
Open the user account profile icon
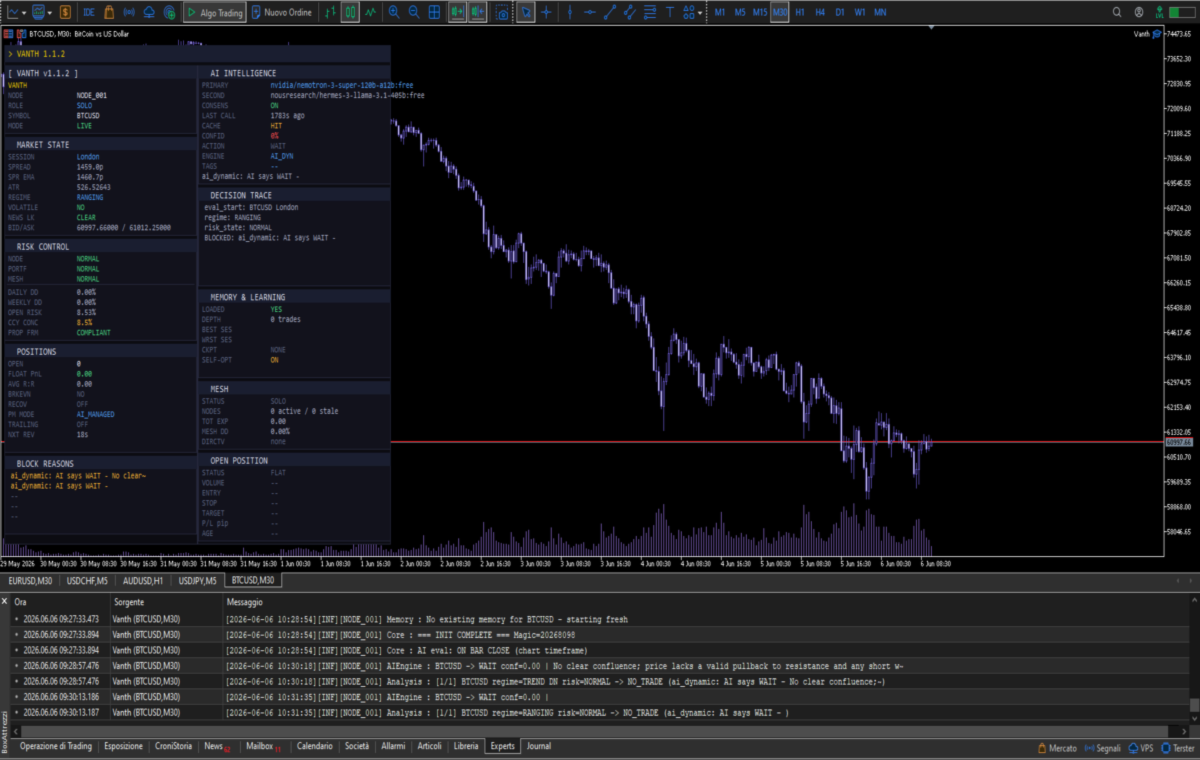[x=1139, y=12]
